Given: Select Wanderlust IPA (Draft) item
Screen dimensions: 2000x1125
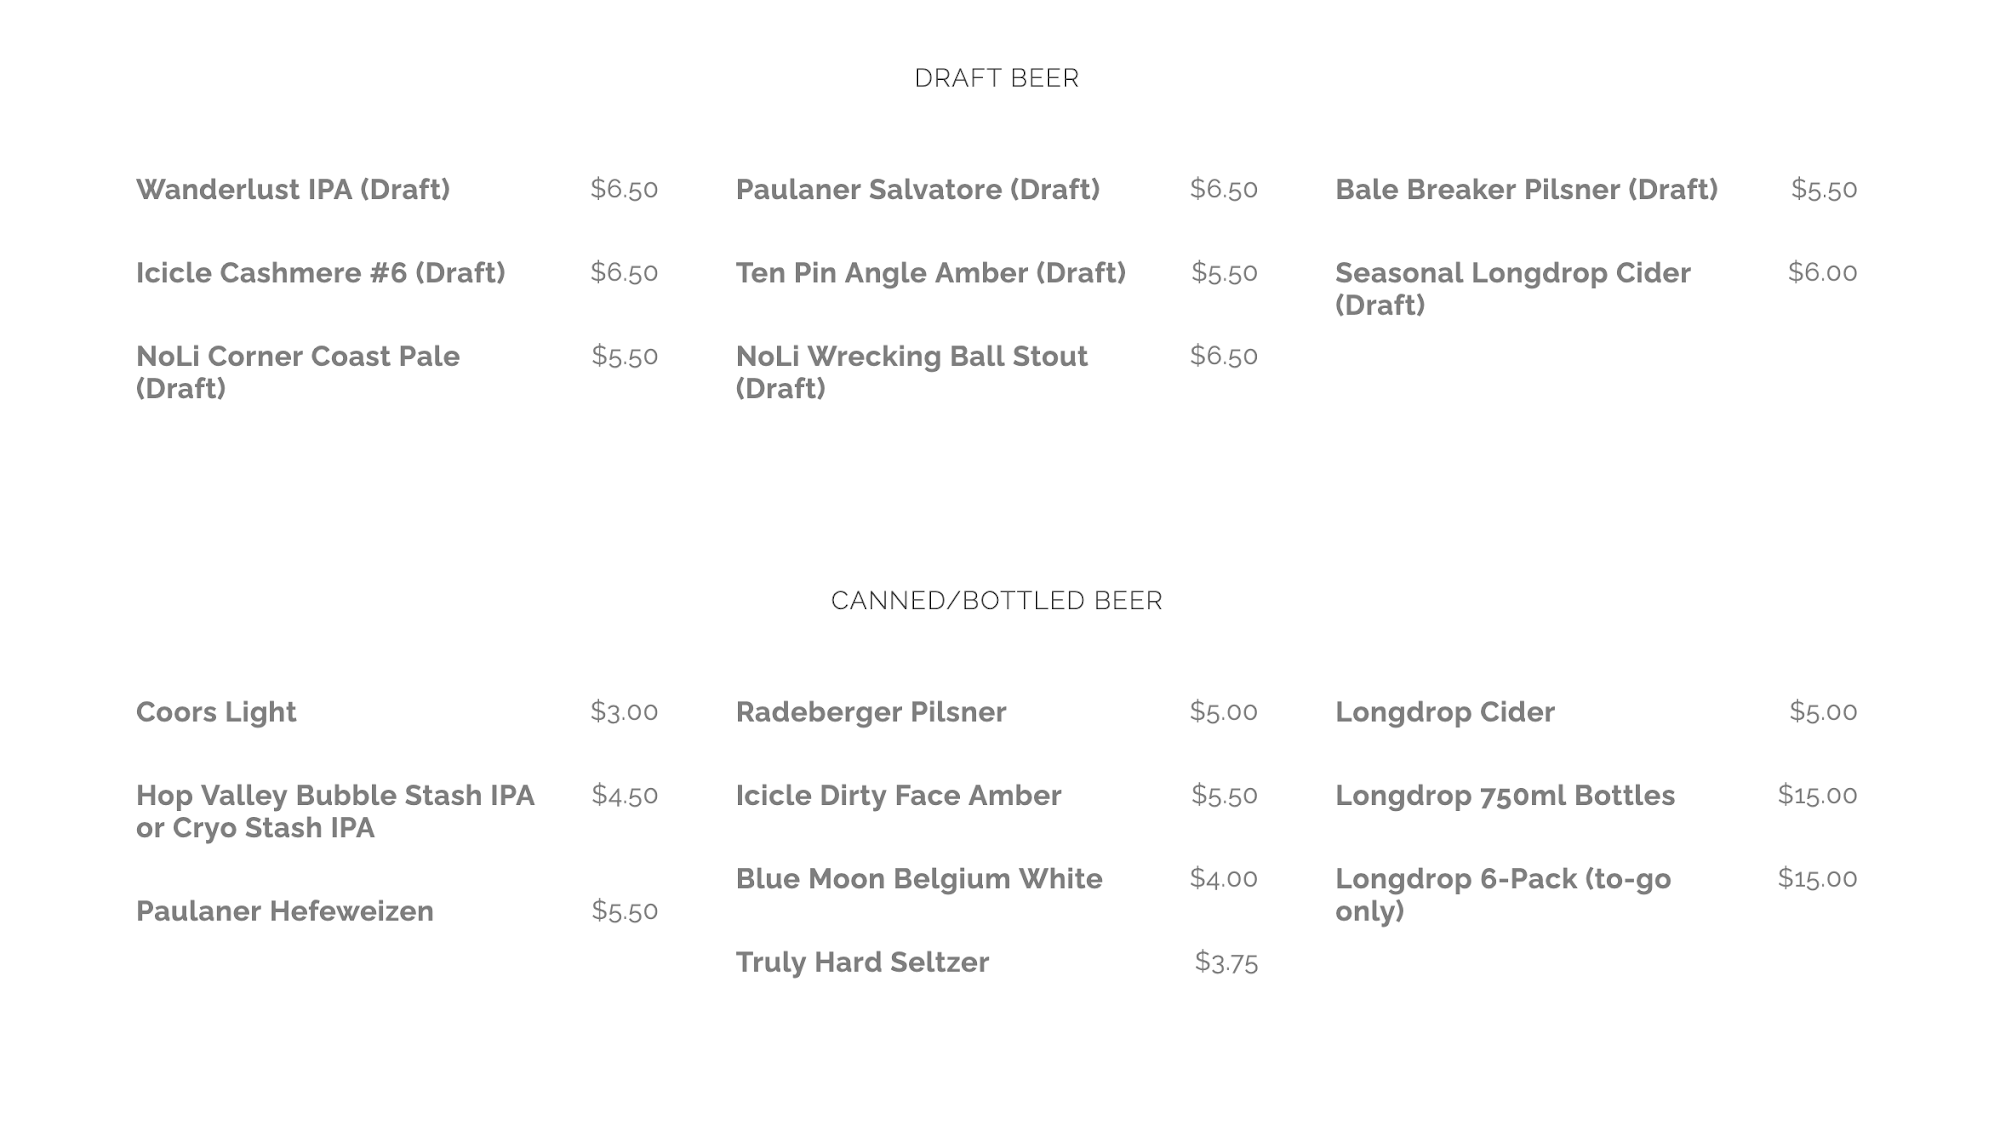Looking at the screenshot, I should point(293,189).
